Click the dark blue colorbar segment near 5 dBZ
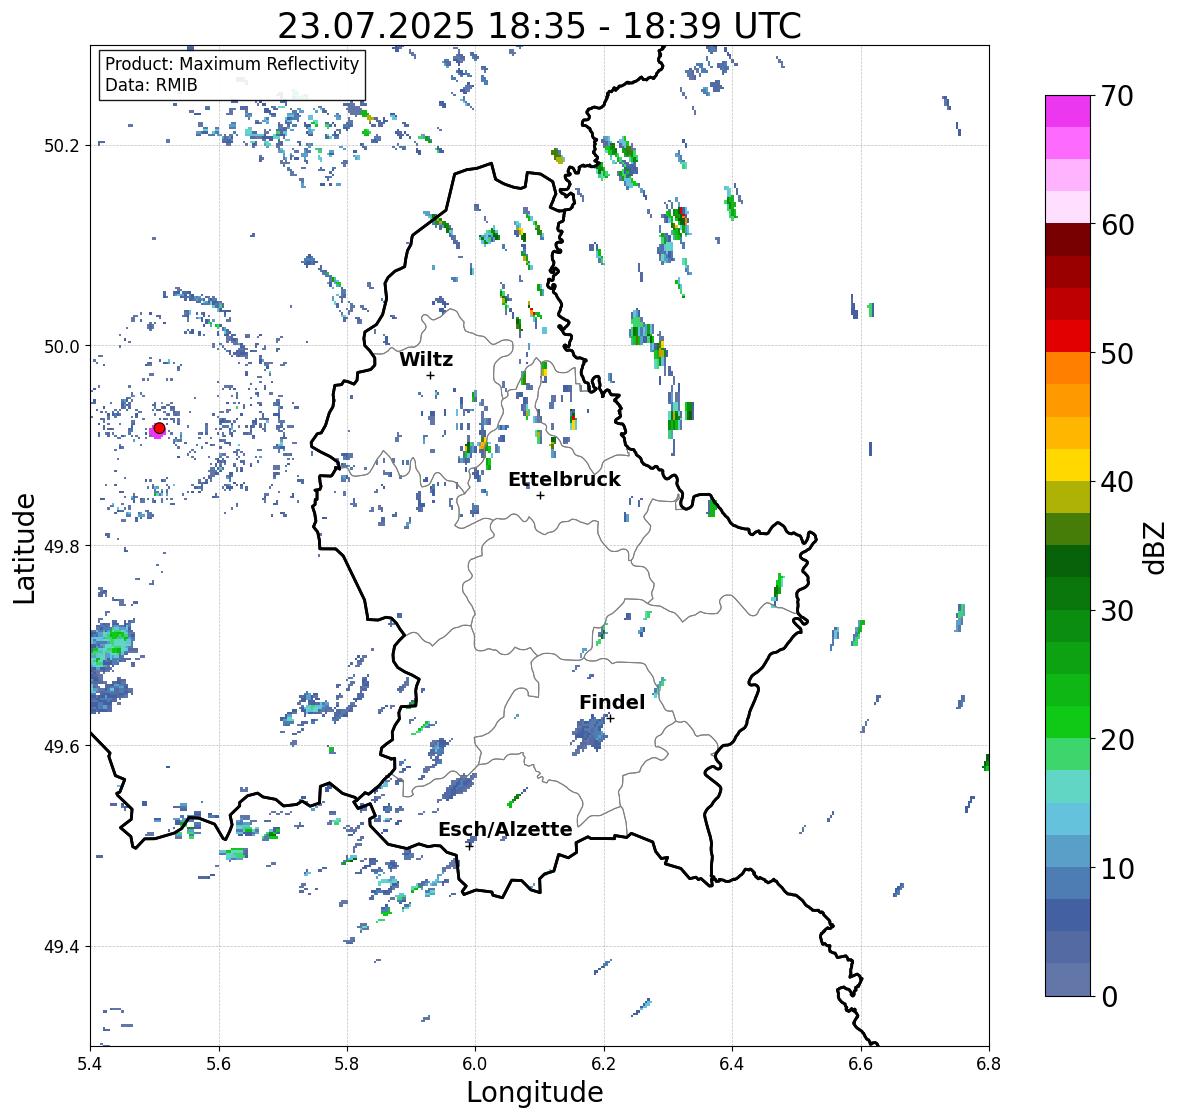Image resolution: width=1179 pixels, height=1117 pixels. (x=1068, y=916)
